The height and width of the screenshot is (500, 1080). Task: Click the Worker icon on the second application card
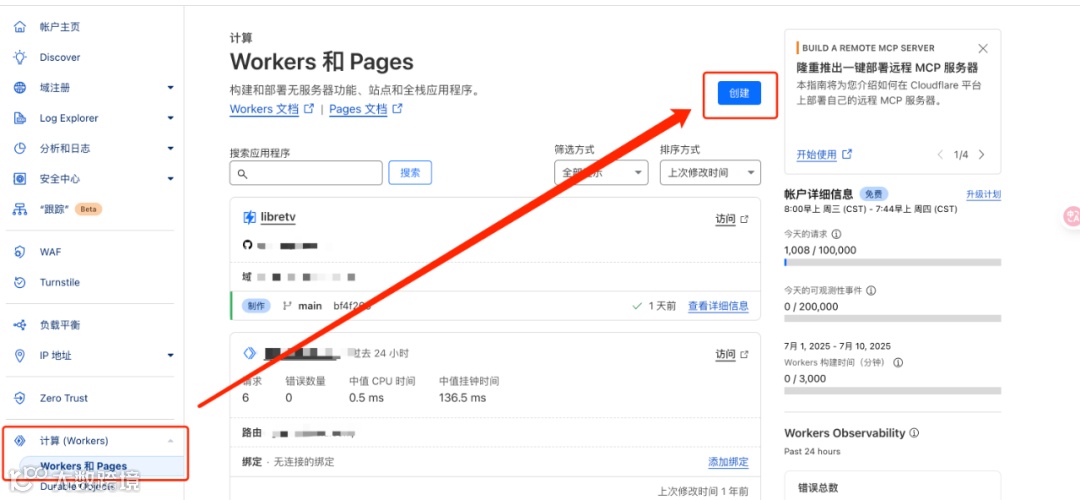point(249,353)
